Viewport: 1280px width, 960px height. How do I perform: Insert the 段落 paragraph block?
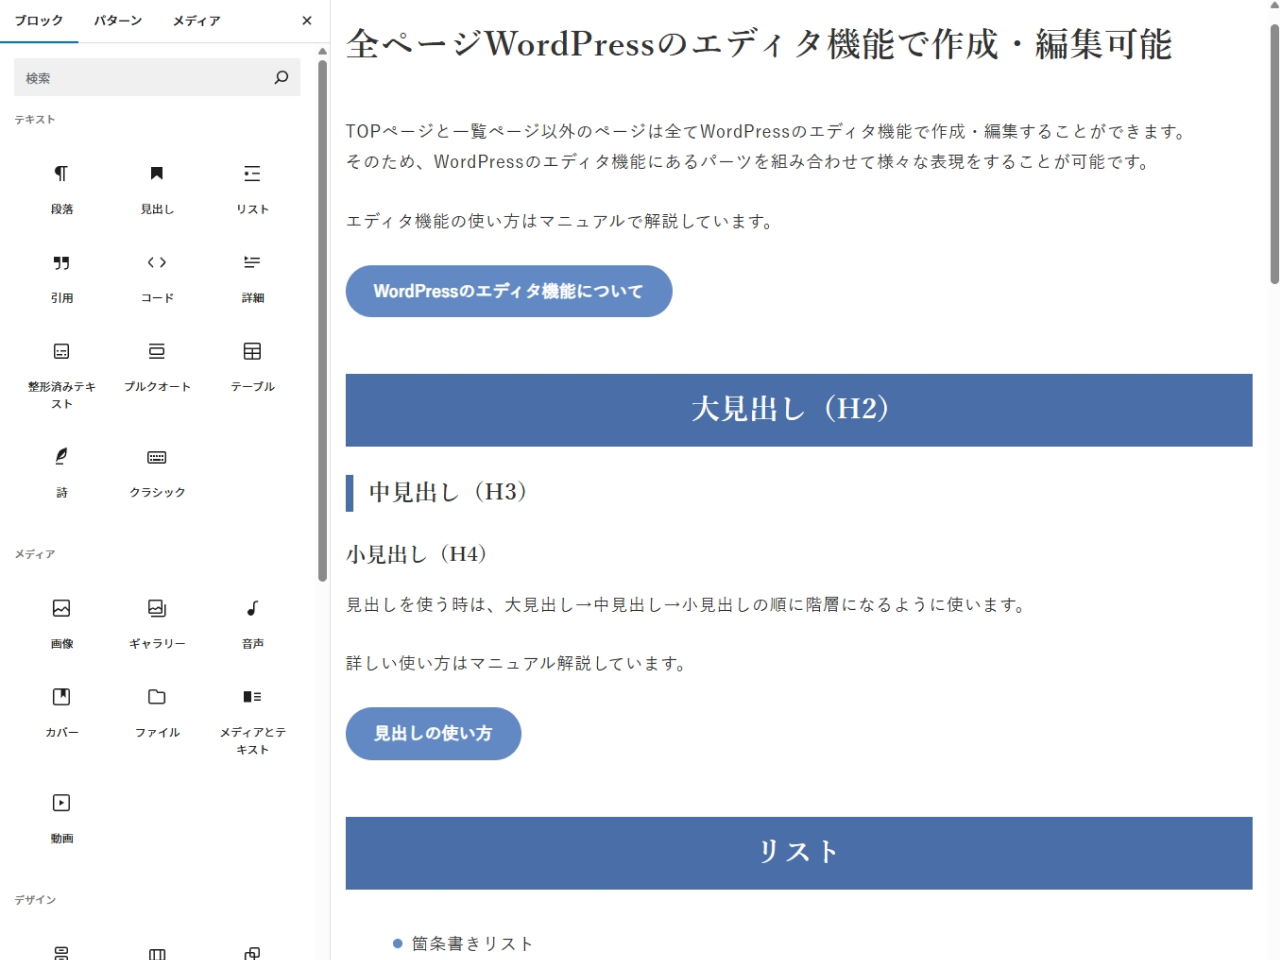coord(62,190)
